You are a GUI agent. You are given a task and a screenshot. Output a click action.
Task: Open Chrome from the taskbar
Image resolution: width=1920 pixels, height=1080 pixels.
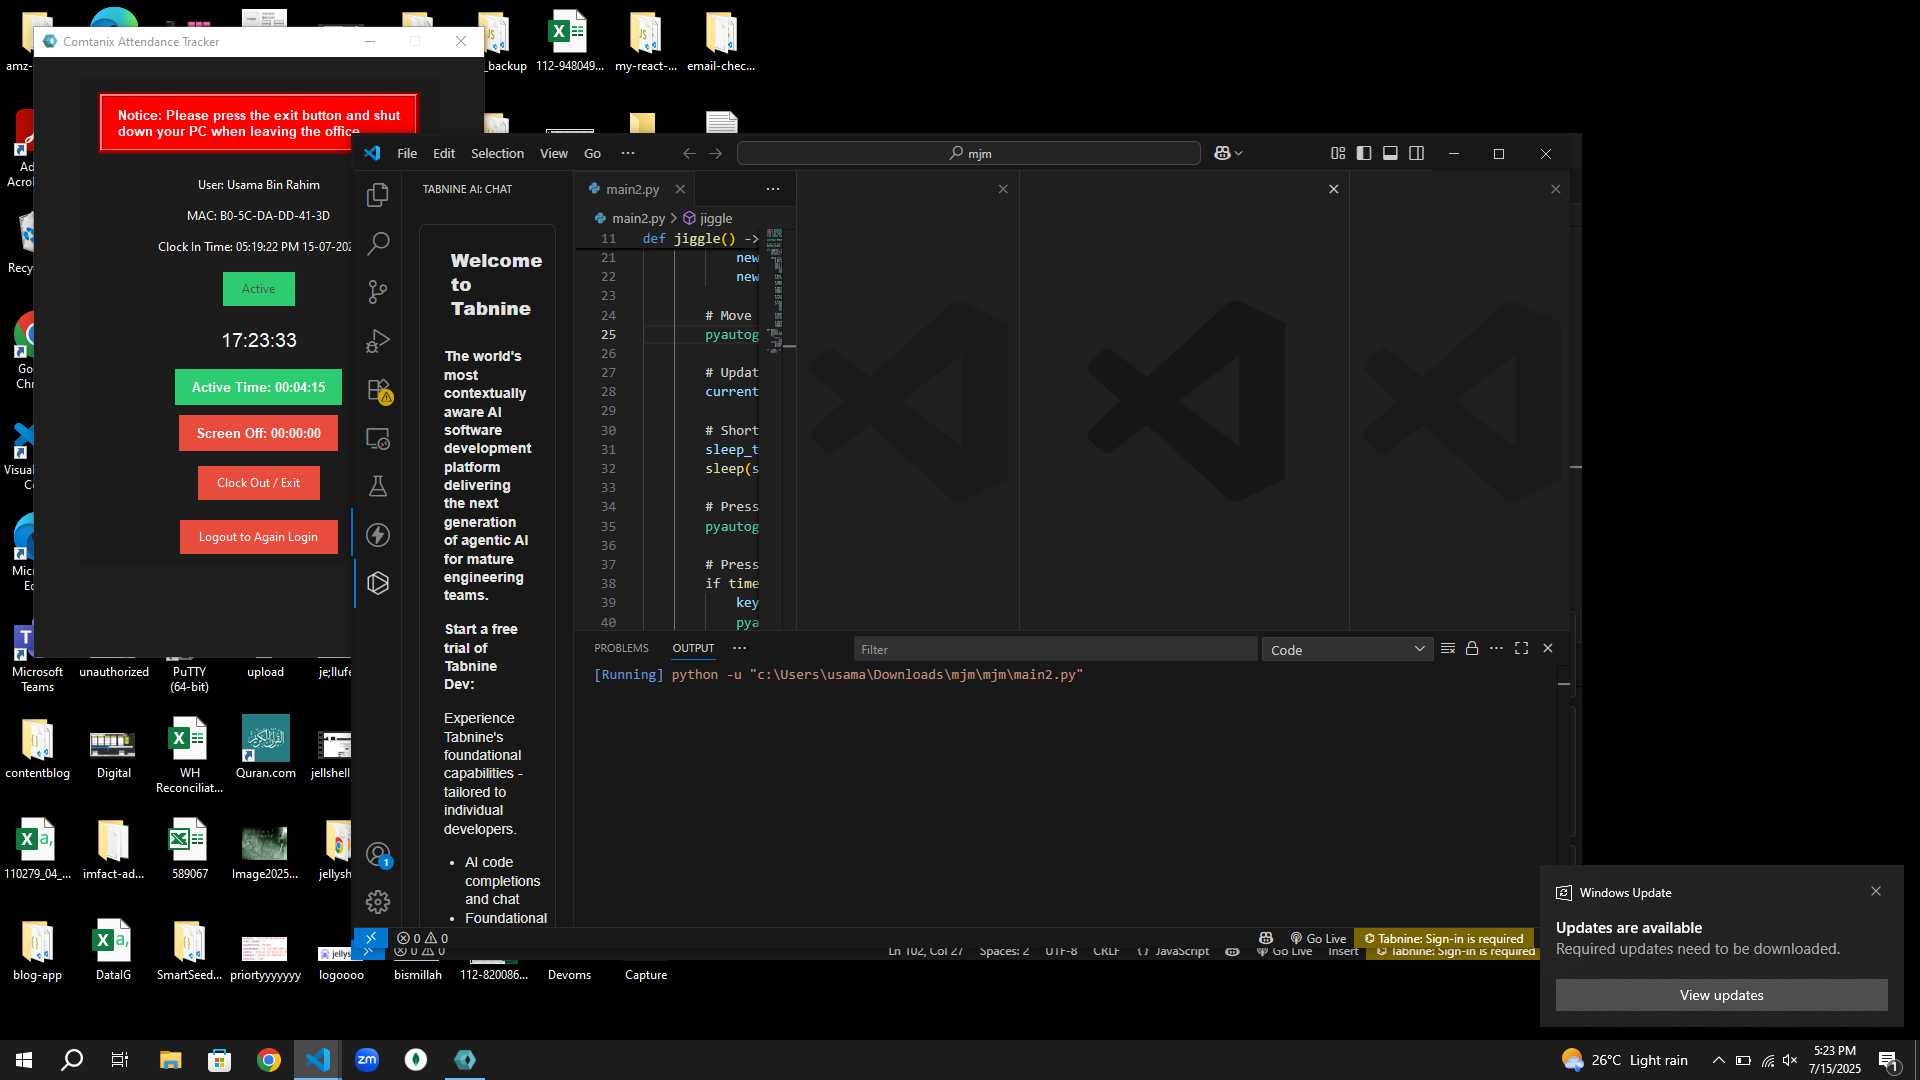coord(269,1060)
